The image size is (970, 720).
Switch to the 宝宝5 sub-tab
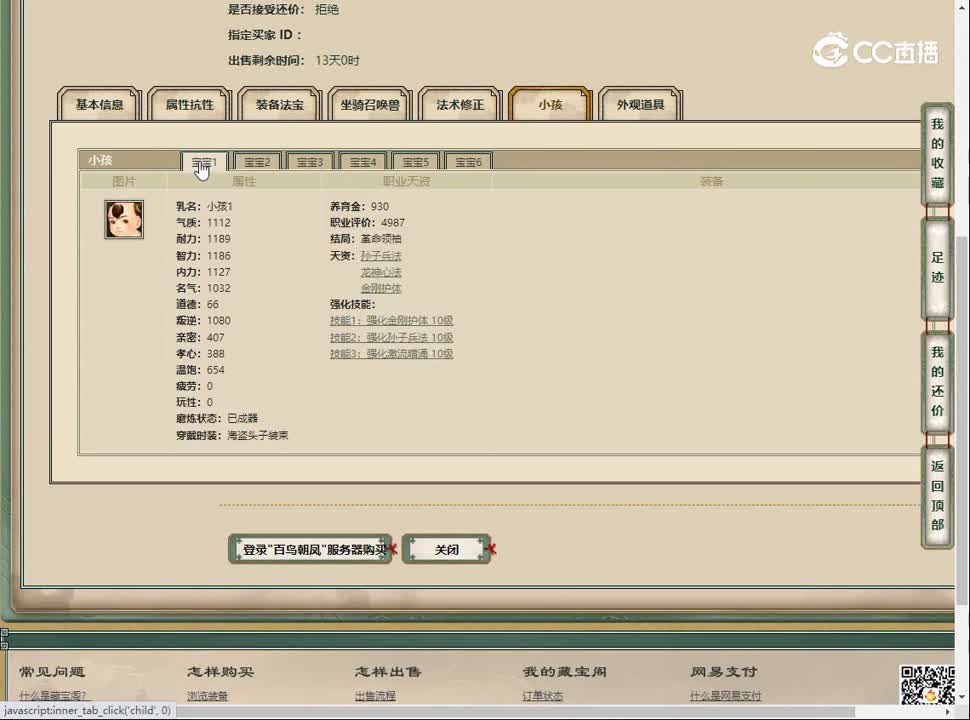415,162
